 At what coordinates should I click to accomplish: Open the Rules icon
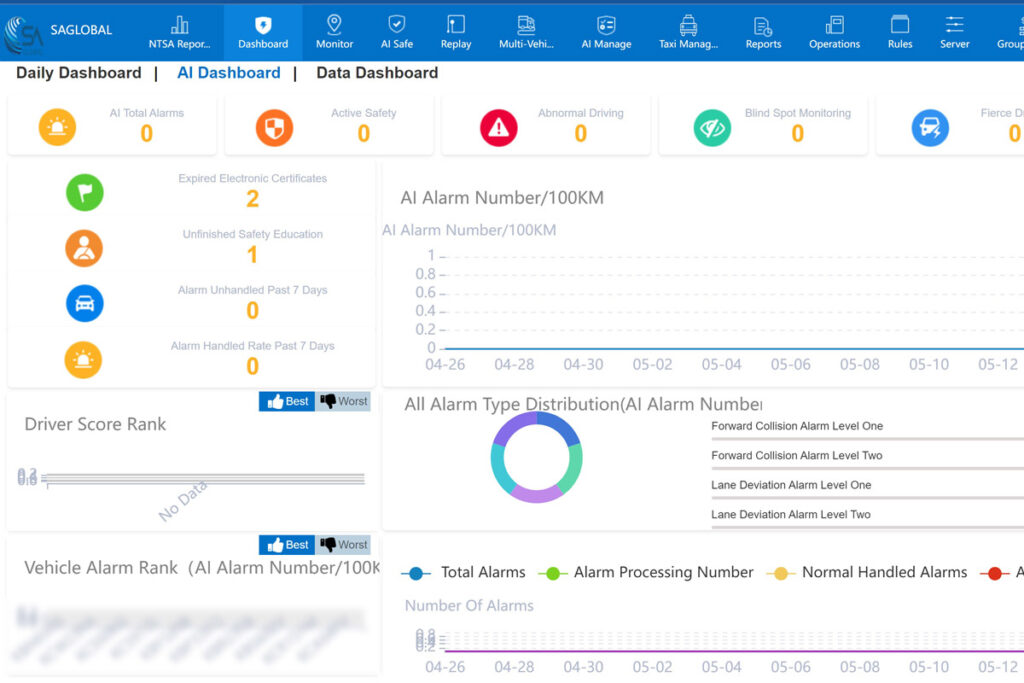900,25
